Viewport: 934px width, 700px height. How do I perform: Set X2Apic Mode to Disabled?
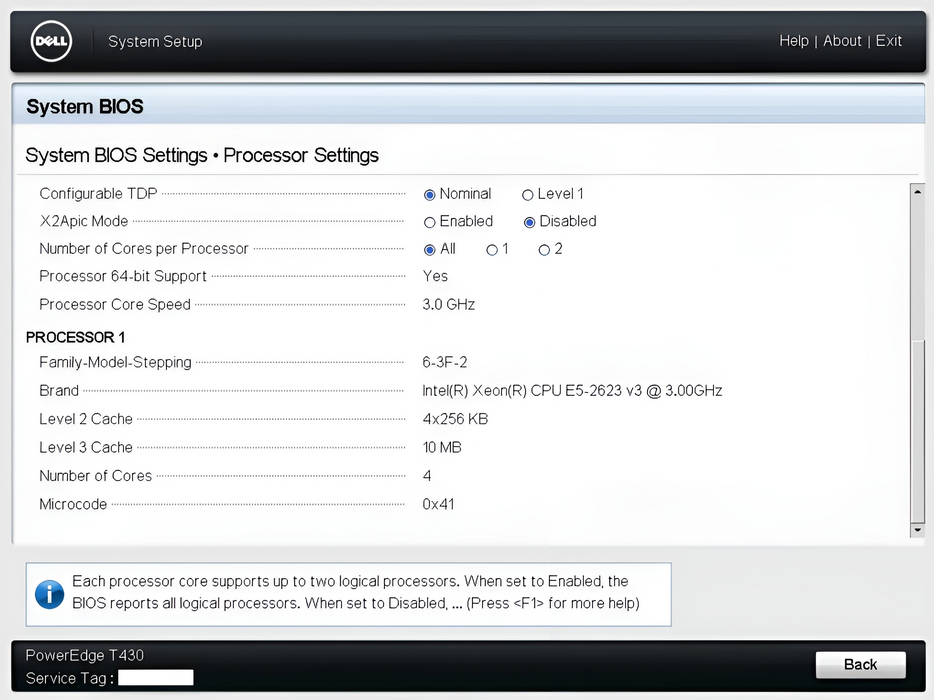point(529,222)
